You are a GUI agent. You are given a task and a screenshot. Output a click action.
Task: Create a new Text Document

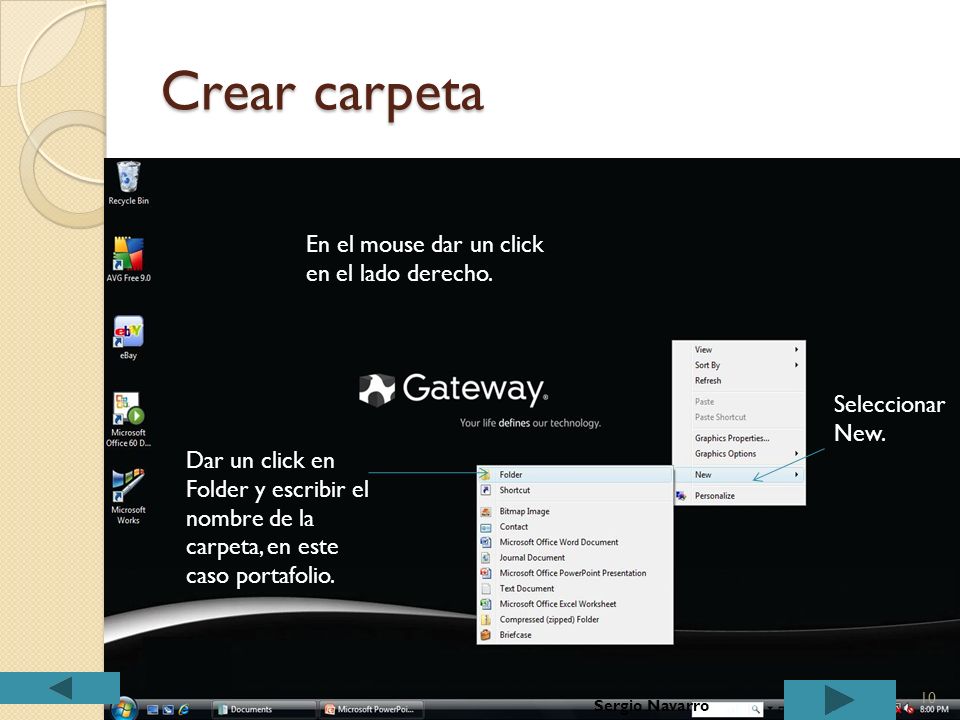click(x=575, y=588)
